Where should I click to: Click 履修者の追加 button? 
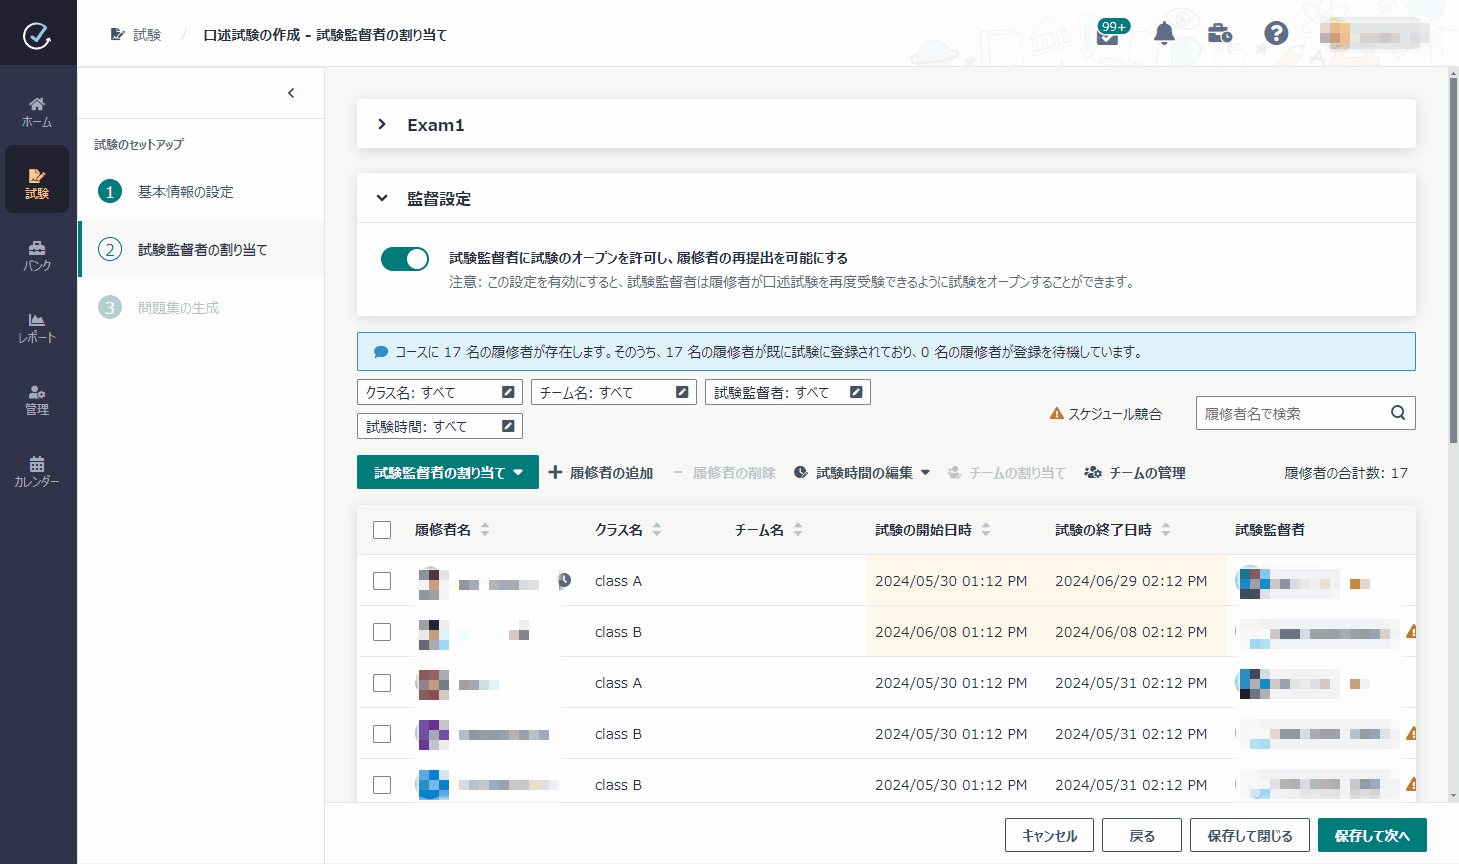[x=601, y=472]
